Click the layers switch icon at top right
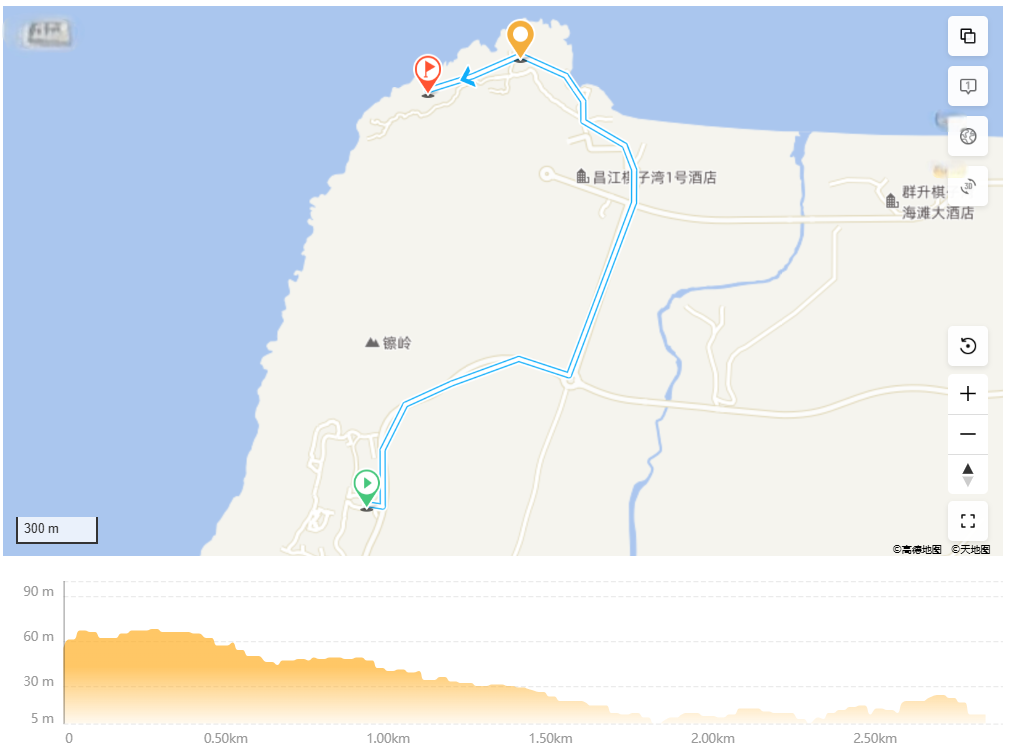This screenshot has width=1011, height=755. [967, 36]
